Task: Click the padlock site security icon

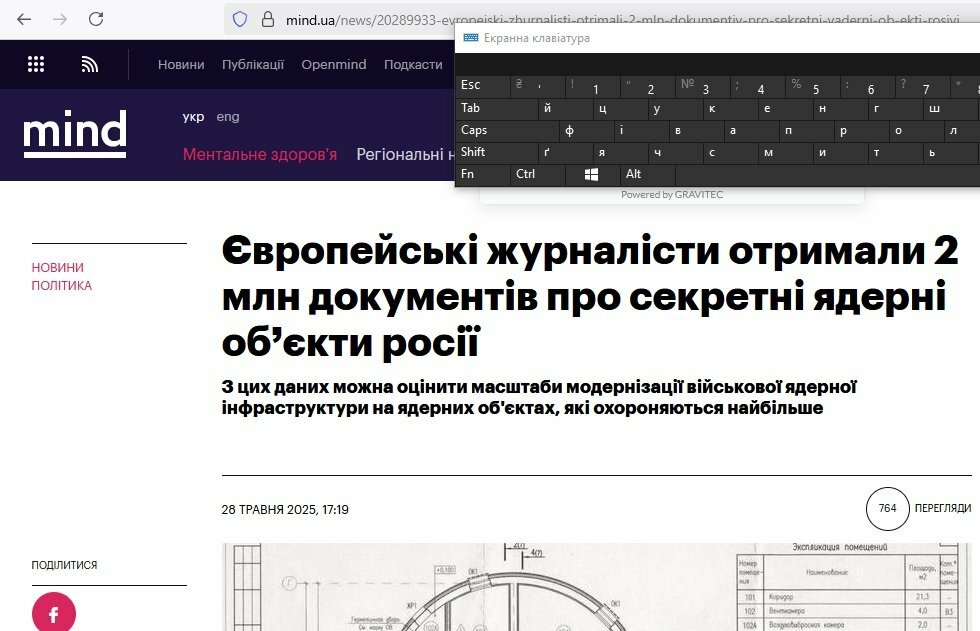Action: tap(268, 19)
